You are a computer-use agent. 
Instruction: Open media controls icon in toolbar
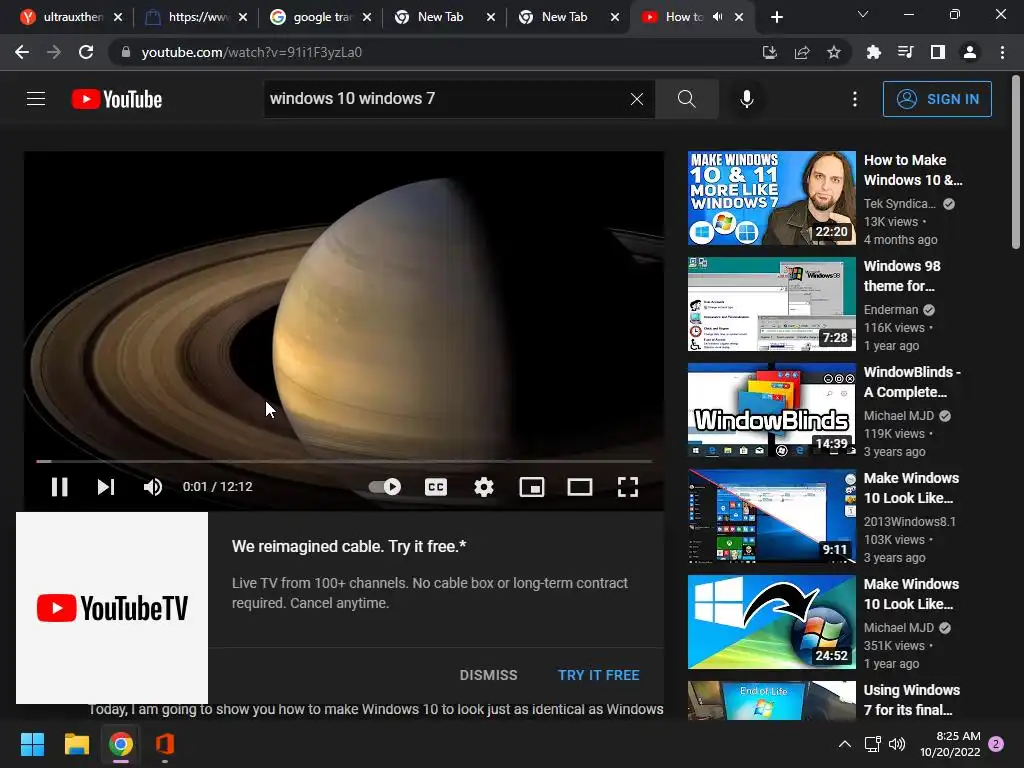[906, 52]
